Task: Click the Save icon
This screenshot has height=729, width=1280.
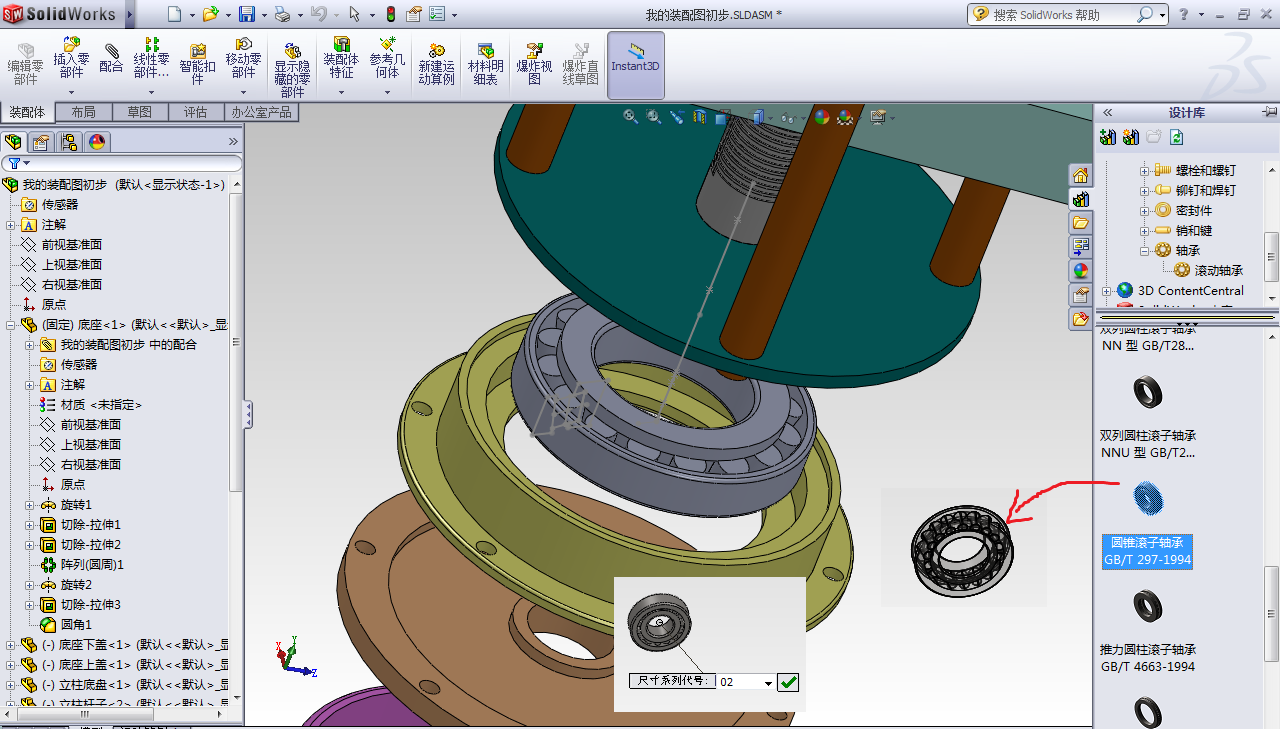Action: pyautogui.click(x=247, y=14)
